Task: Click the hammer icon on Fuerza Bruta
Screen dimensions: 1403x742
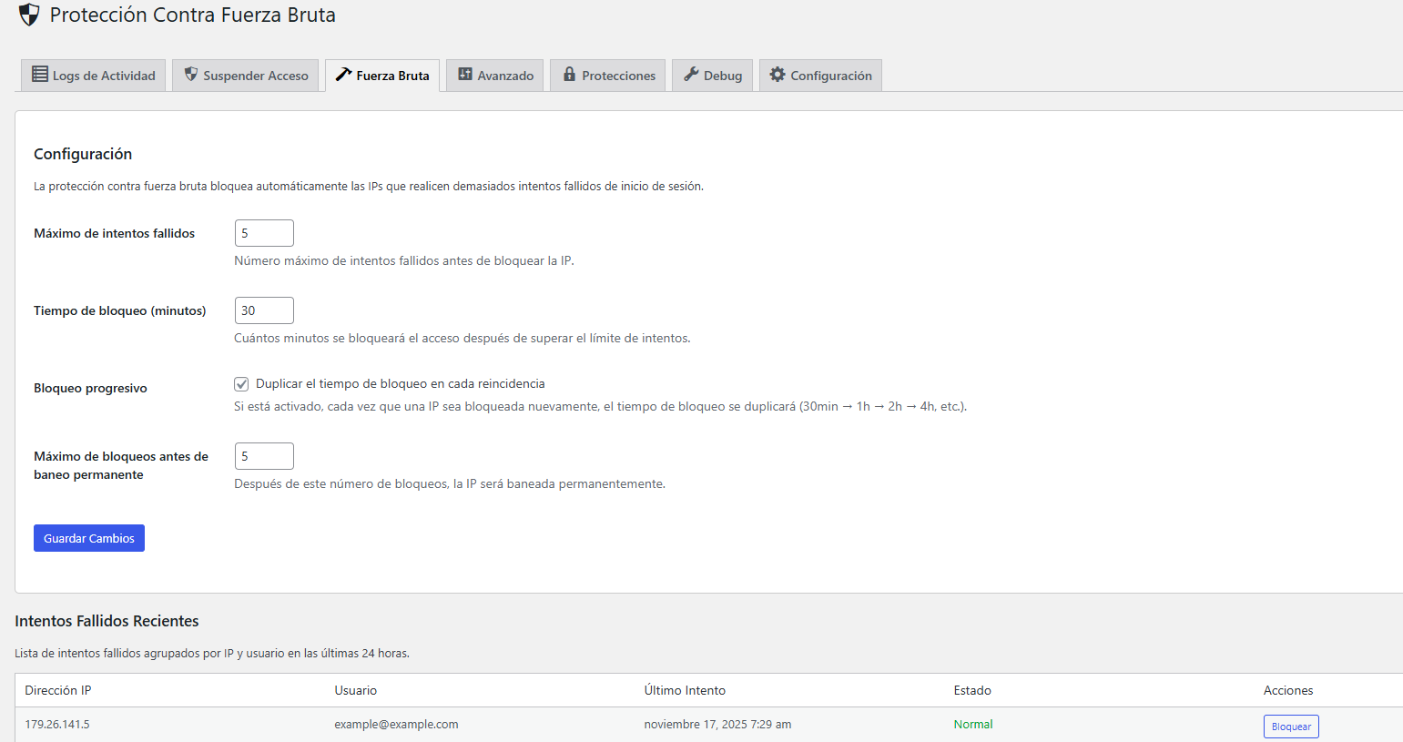Action: pos(344,75)
